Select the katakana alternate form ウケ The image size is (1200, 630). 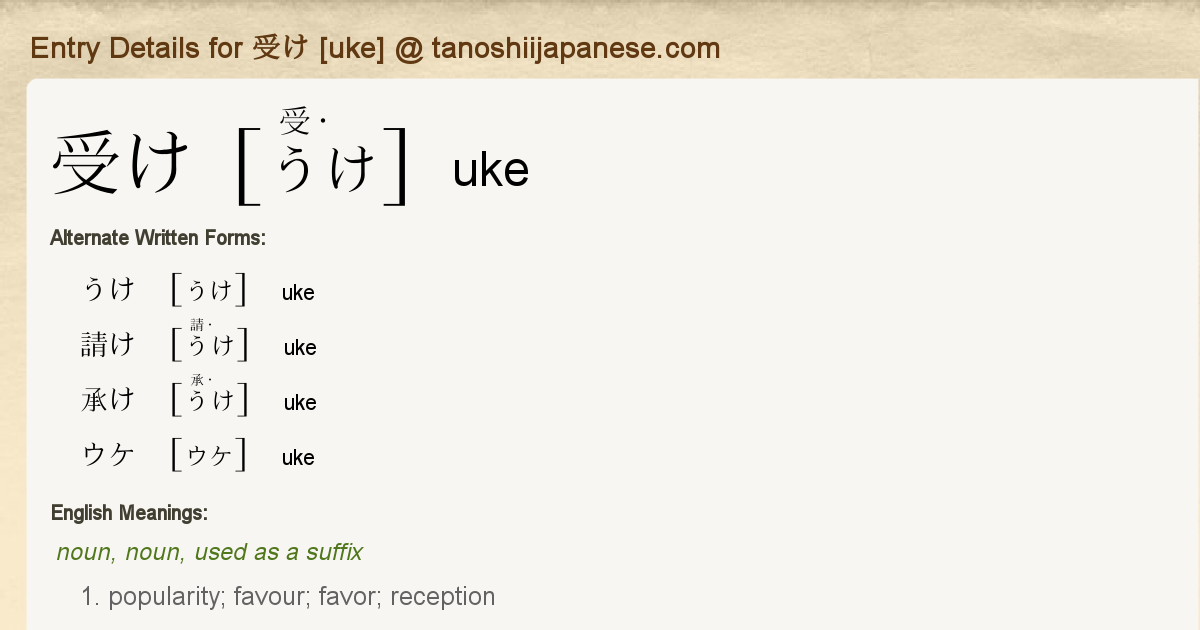(108, 455)
